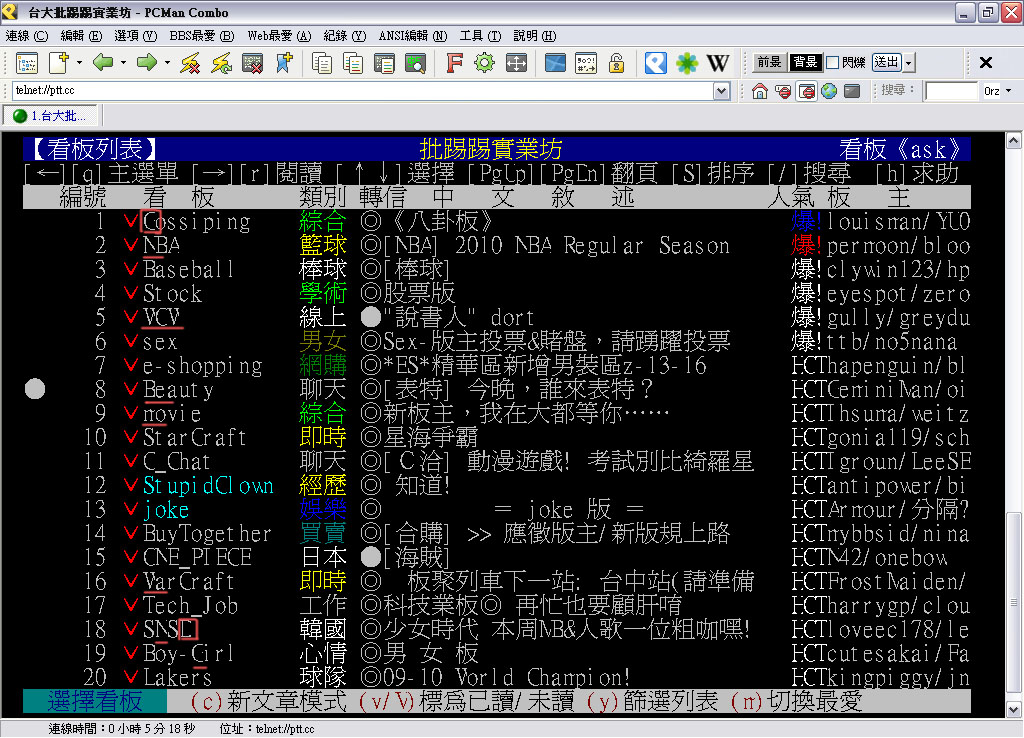Open back arrow history dropdown
Screen dimensions: 1024x738
click(x=123, y=63)
